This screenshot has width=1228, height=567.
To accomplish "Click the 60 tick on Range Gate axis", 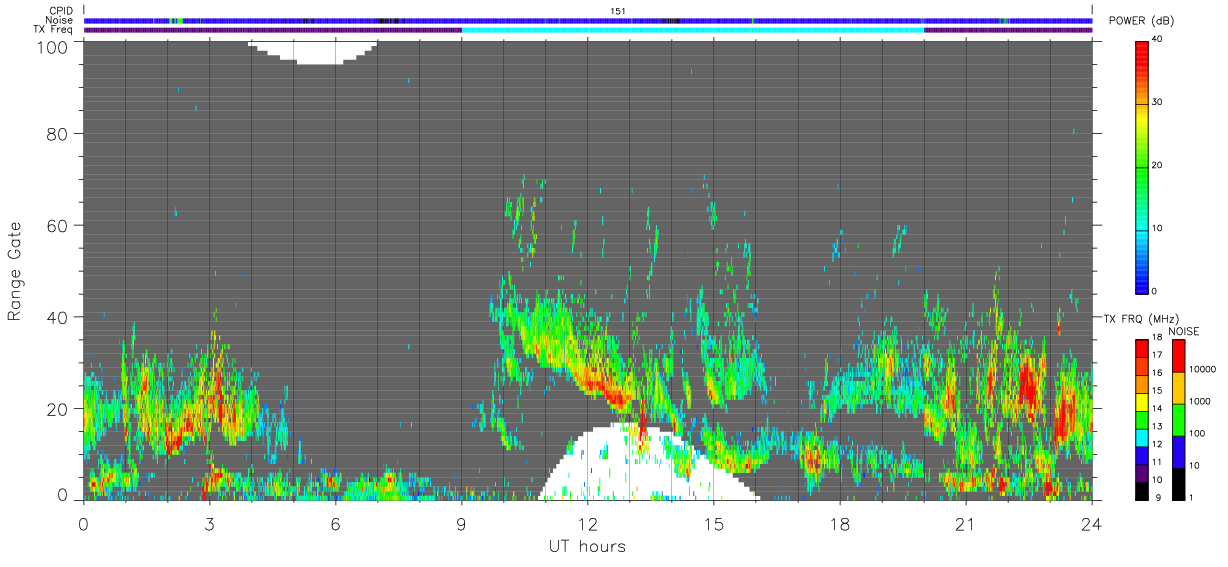I will 57,225.
